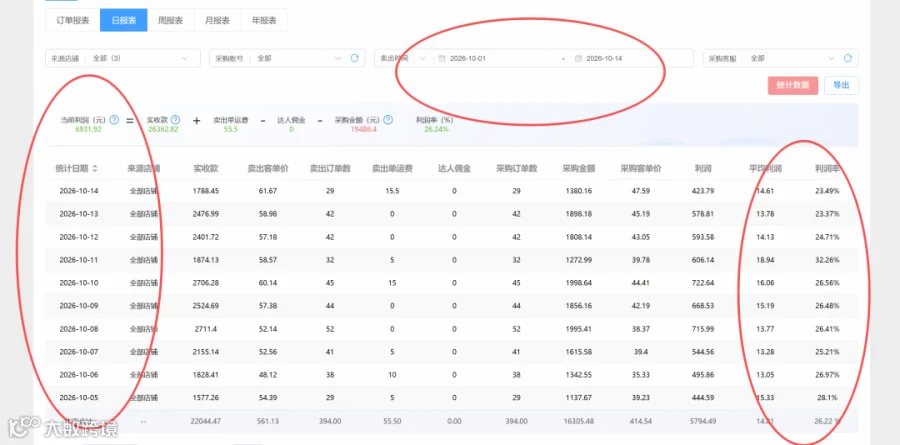
Task: Show help tooltip for 实收款 summary
Action: coord(176,120)
